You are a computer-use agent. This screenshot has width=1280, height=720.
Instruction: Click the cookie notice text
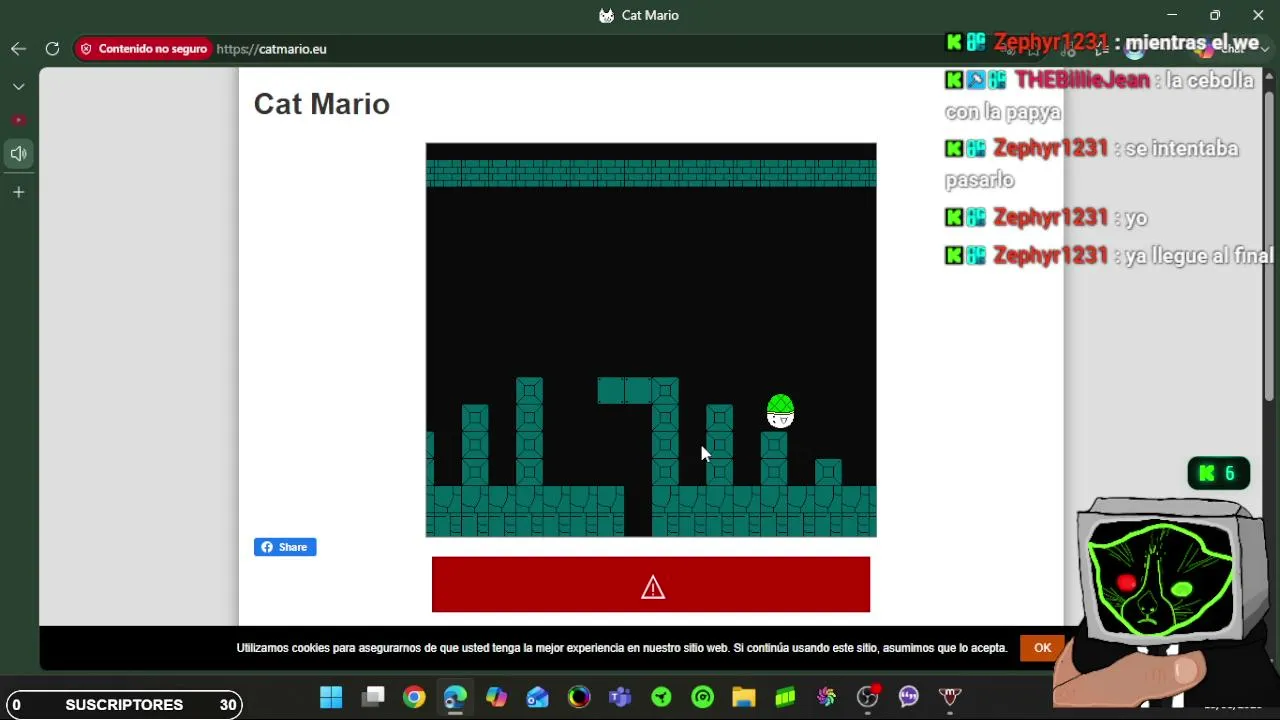pyautogui.click(x=622, y=648)
